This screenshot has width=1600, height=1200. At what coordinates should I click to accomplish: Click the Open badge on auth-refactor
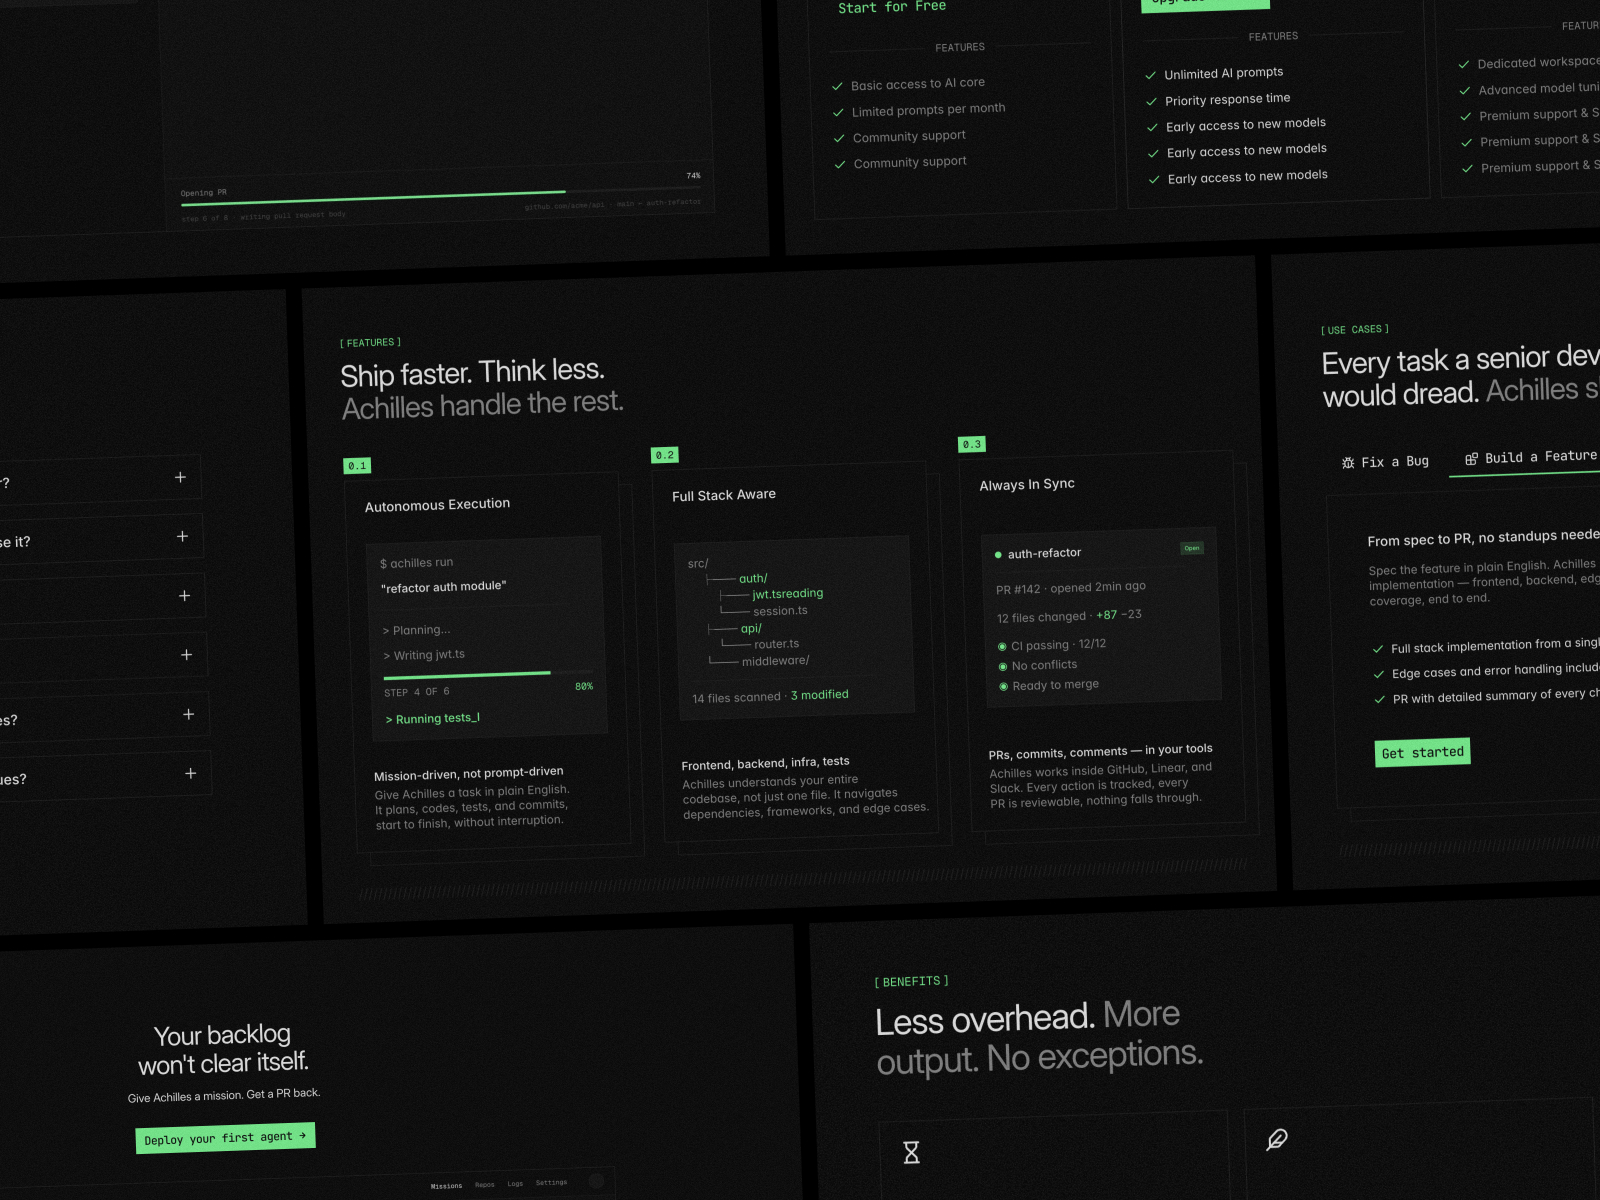coord(1192,548)
